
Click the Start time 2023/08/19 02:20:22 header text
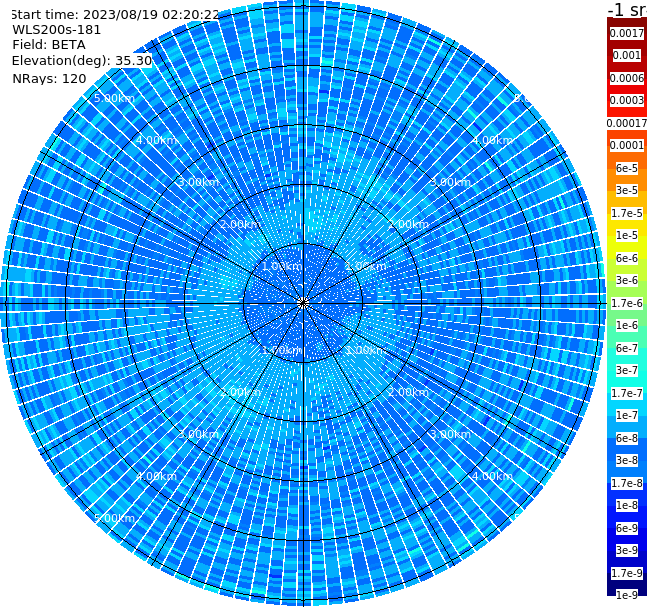click(115, 15)
